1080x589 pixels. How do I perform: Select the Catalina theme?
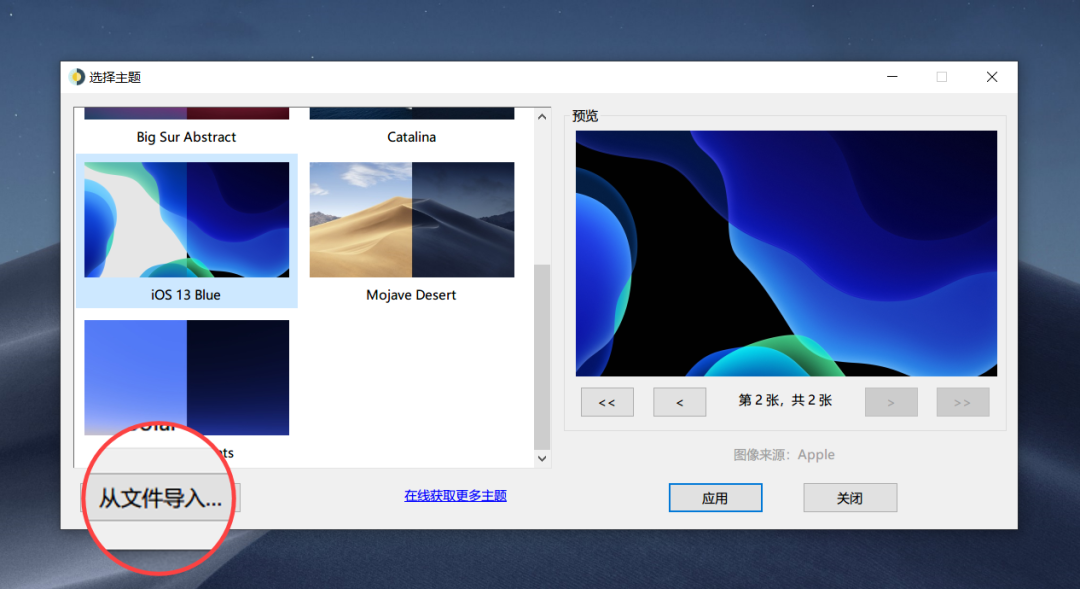411,137
